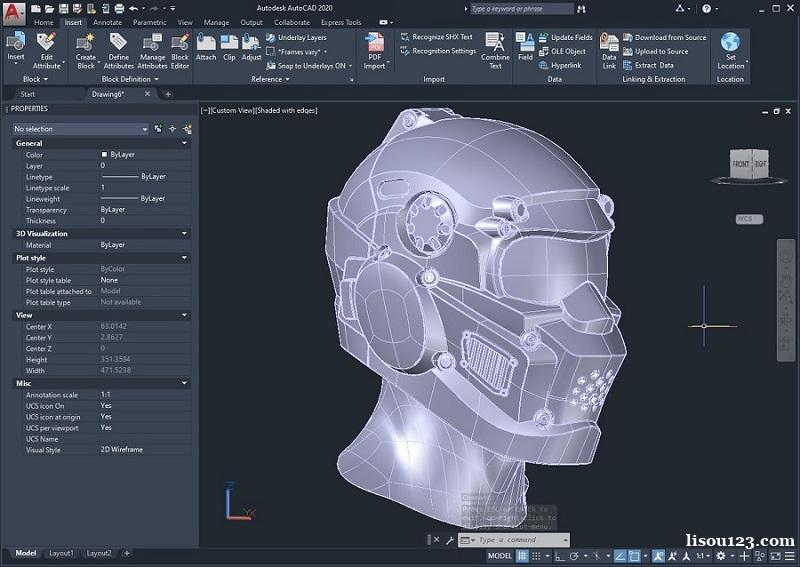Open the No selection dropdown
The width and height of the screenshot is (800, 567).
click(81, 129)
